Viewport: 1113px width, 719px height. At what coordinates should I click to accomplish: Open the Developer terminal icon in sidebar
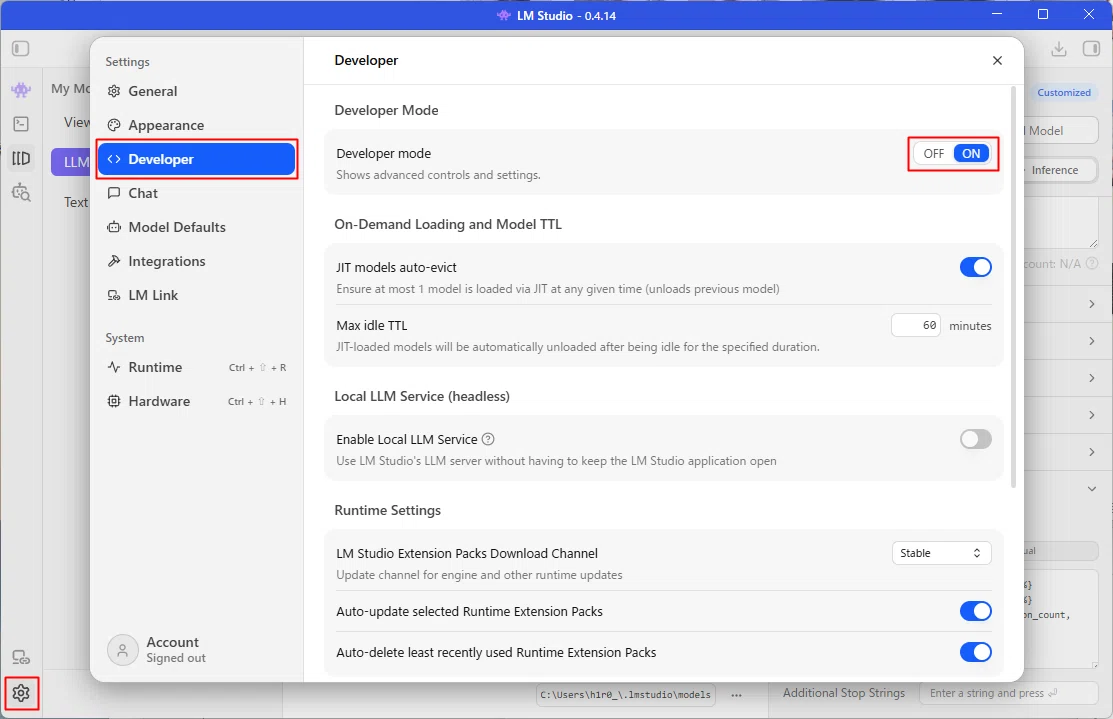coord(21,124)
